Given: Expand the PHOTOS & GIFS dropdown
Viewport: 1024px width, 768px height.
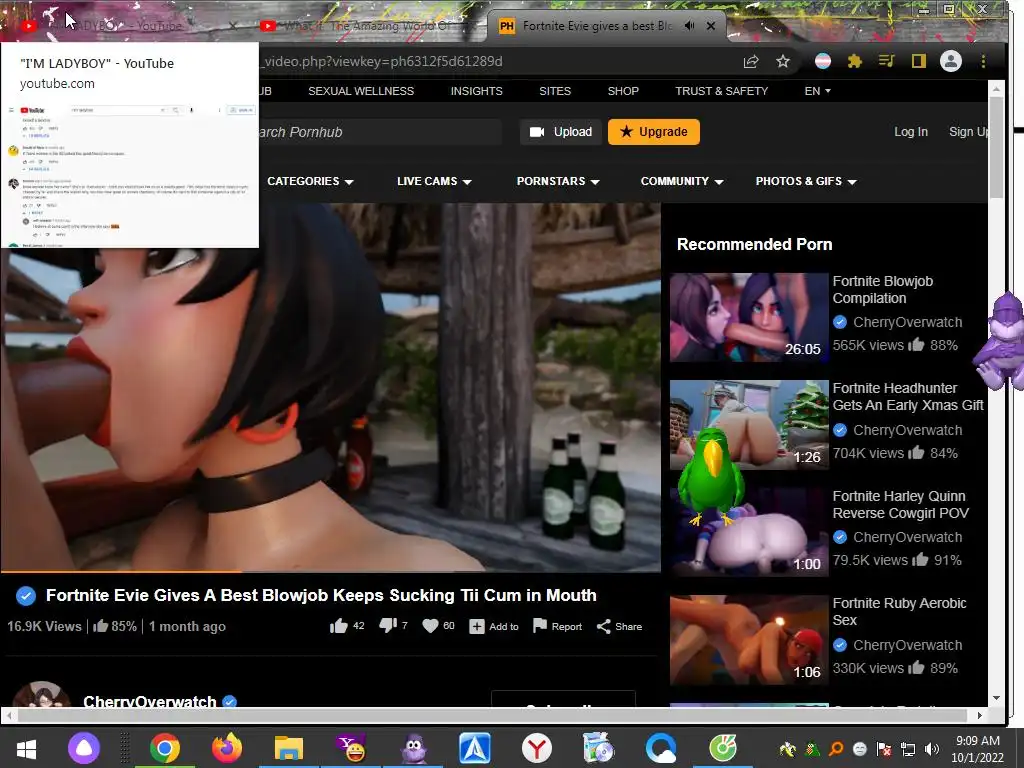Looking at the screenshot, I should click(x=806, y=182).
